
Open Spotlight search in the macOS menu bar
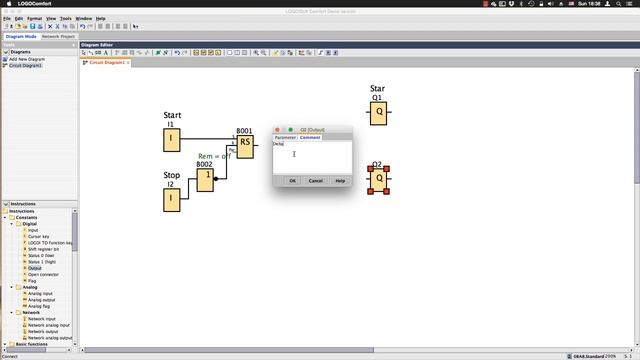click(x=619, y=4)
